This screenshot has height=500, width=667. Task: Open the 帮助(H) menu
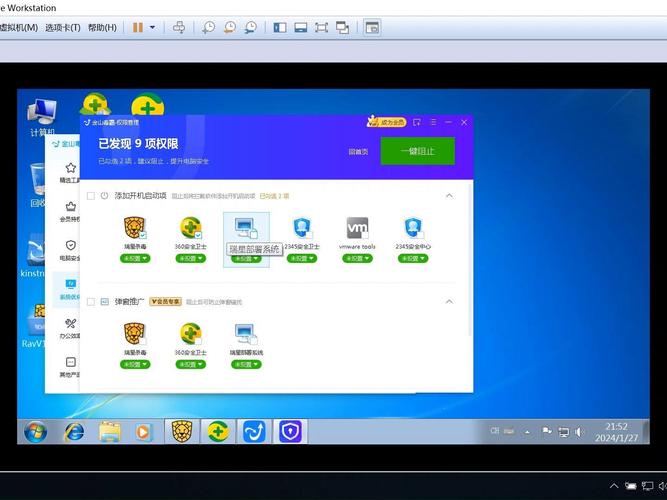(x=102, y=28)
